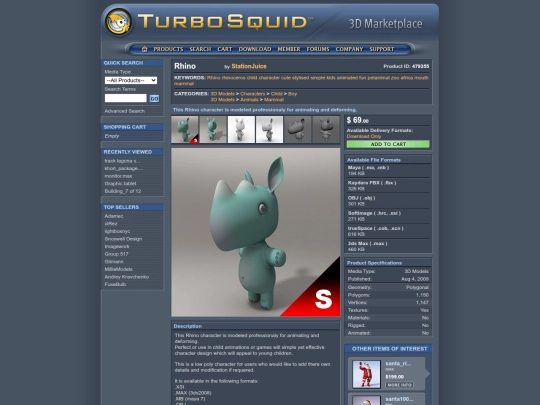This screenshot has width=540, height=405.
Task: Open top seller viRez
Action: click(111, 224)
